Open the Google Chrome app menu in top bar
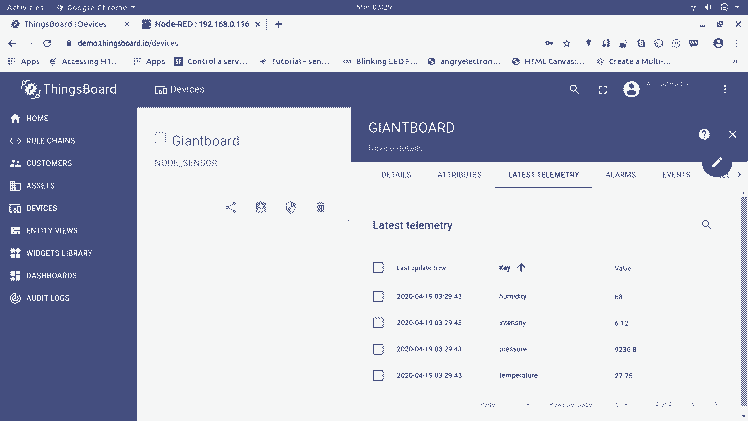This screenshot has height=421, width=748. (x=96, y=7)
